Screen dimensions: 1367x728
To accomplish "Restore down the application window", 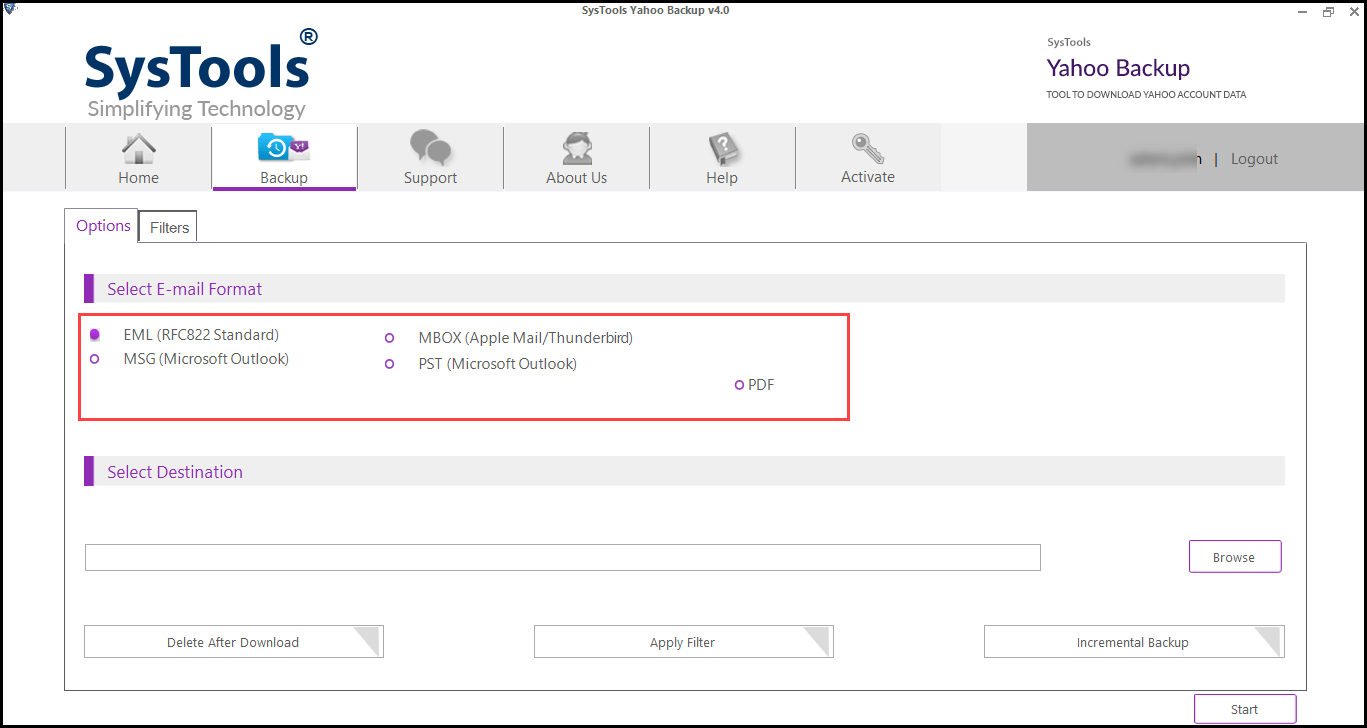I will (x=1328, y=11).
